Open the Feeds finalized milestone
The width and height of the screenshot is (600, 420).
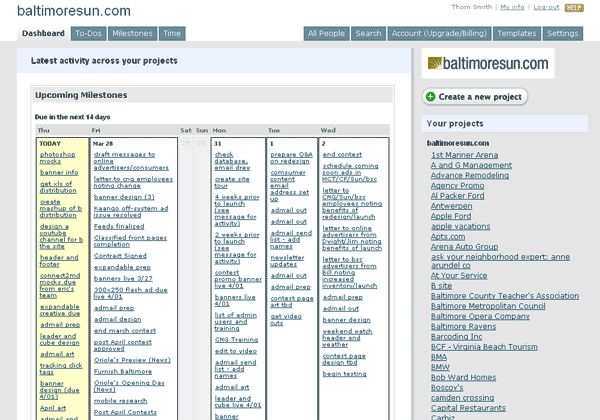tap(119, 226)
